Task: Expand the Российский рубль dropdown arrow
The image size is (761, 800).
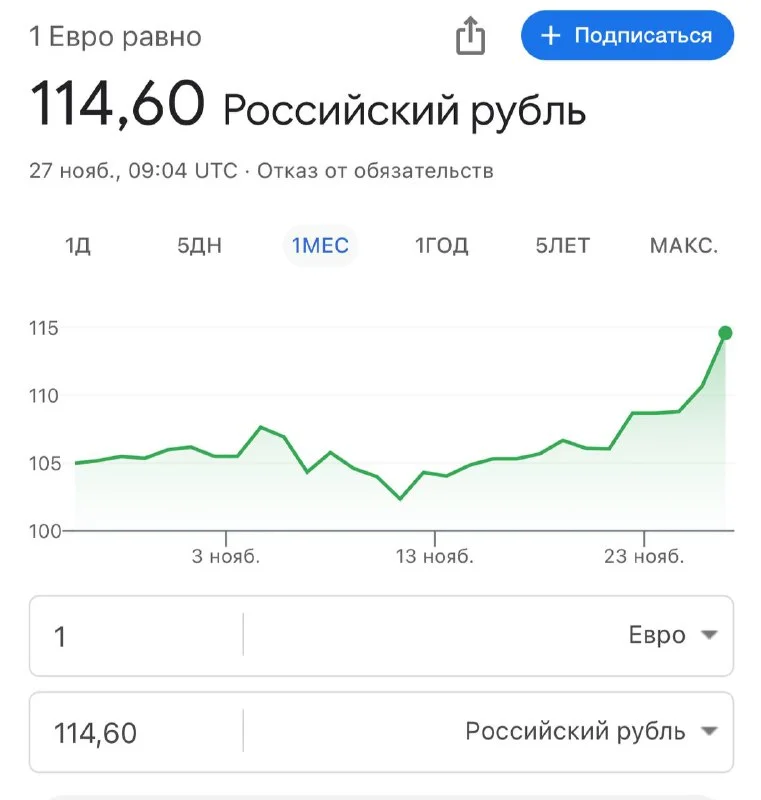Action: pos(709,731)
